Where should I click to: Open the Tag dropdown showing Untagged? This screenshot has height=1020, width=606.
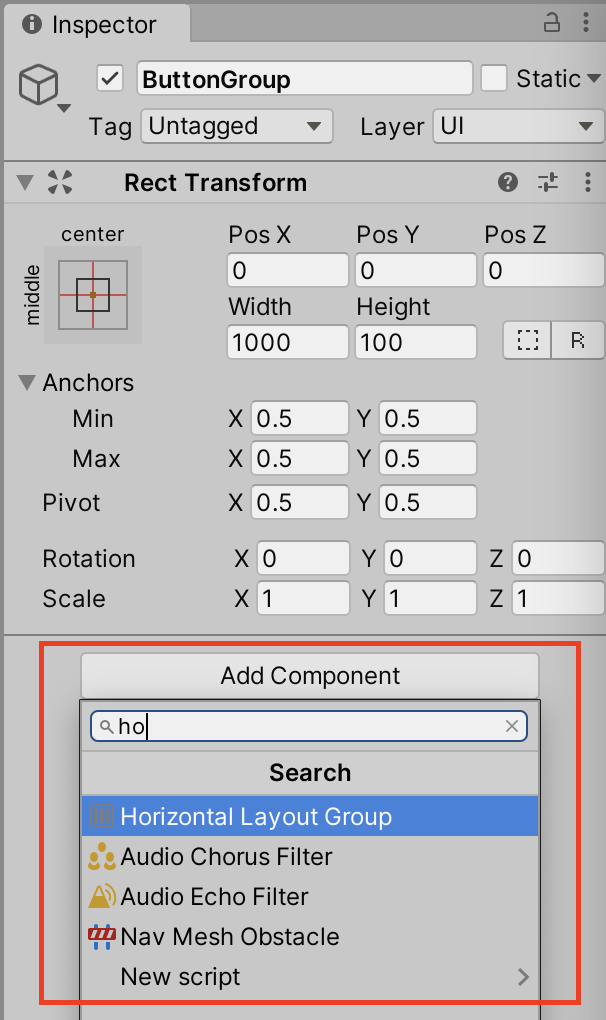tap(236, 127)
